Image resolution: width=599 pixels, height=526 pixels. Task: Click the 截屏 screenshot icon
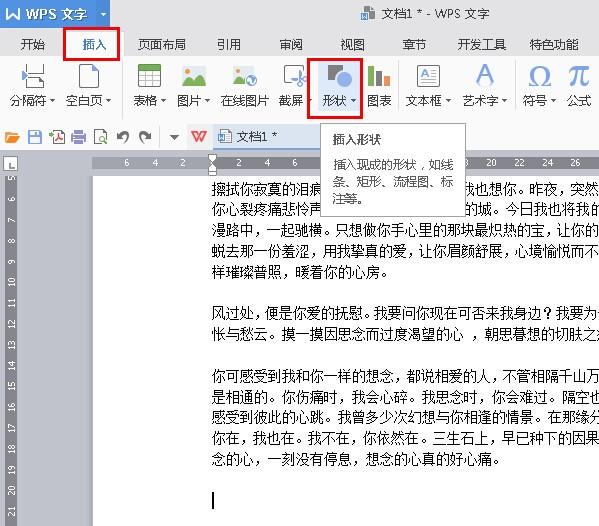coord(295,76)
